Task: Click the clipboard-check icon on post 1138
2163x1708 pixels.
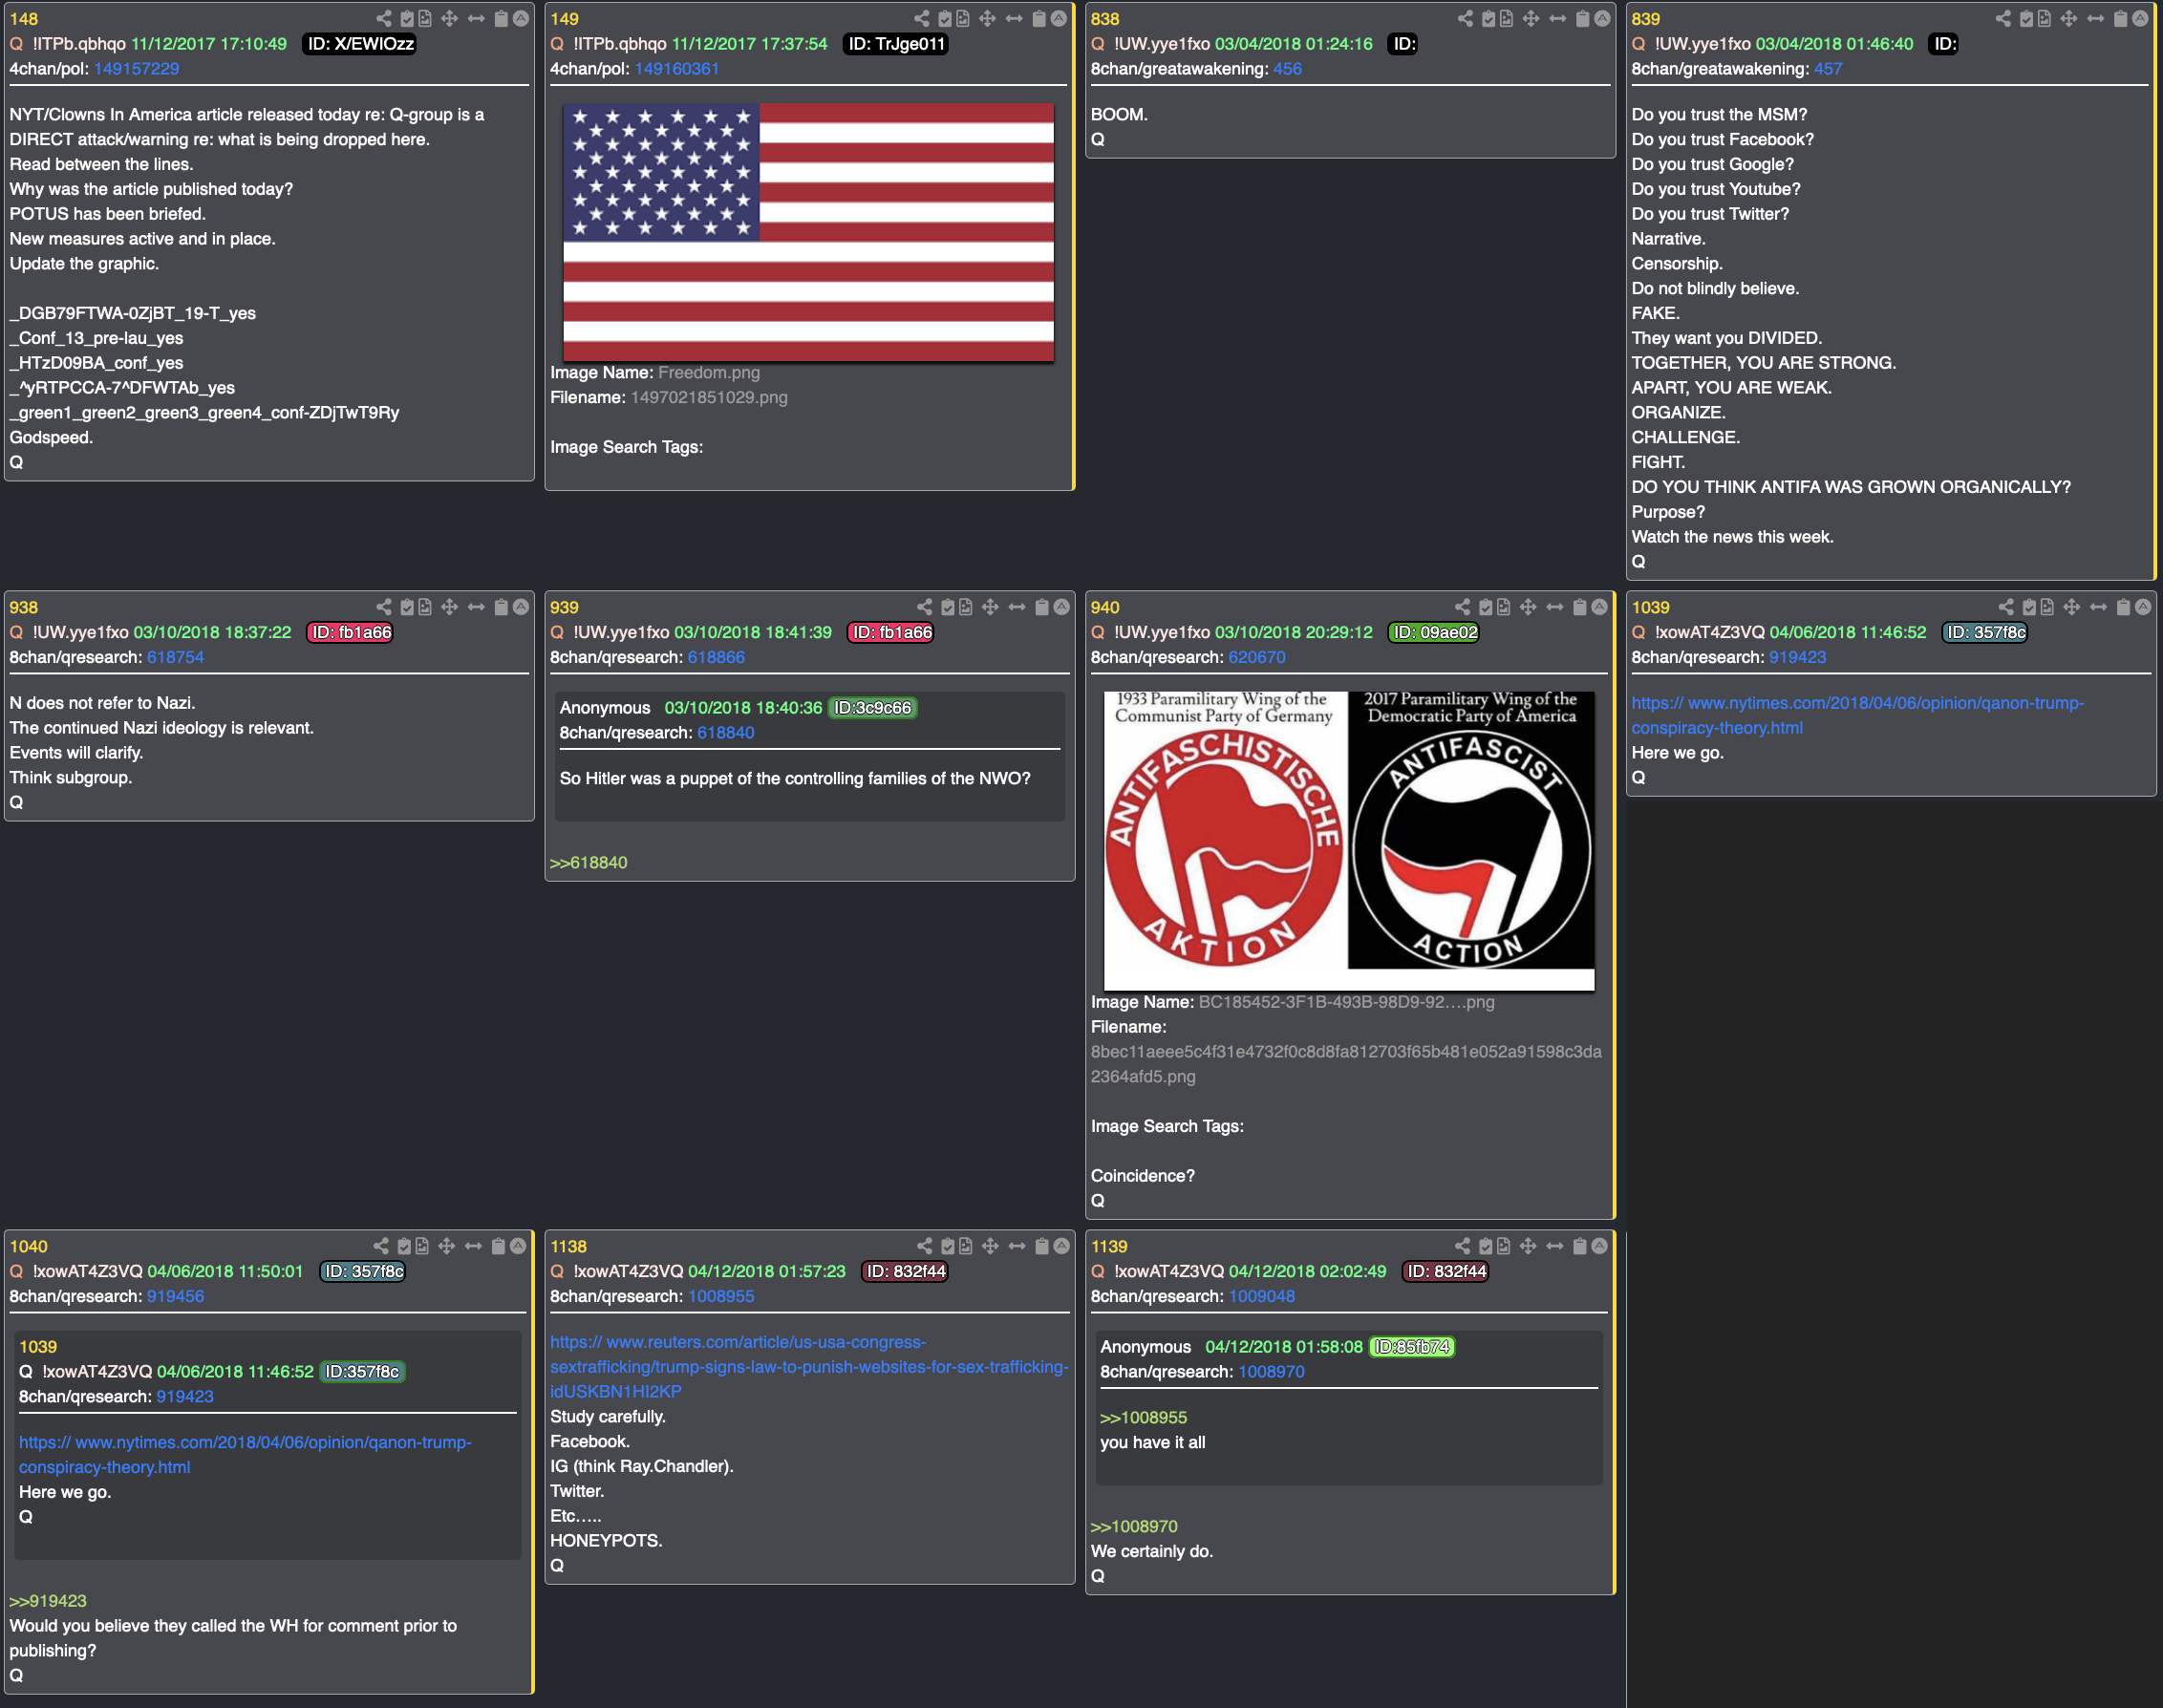Action: 948,1246
